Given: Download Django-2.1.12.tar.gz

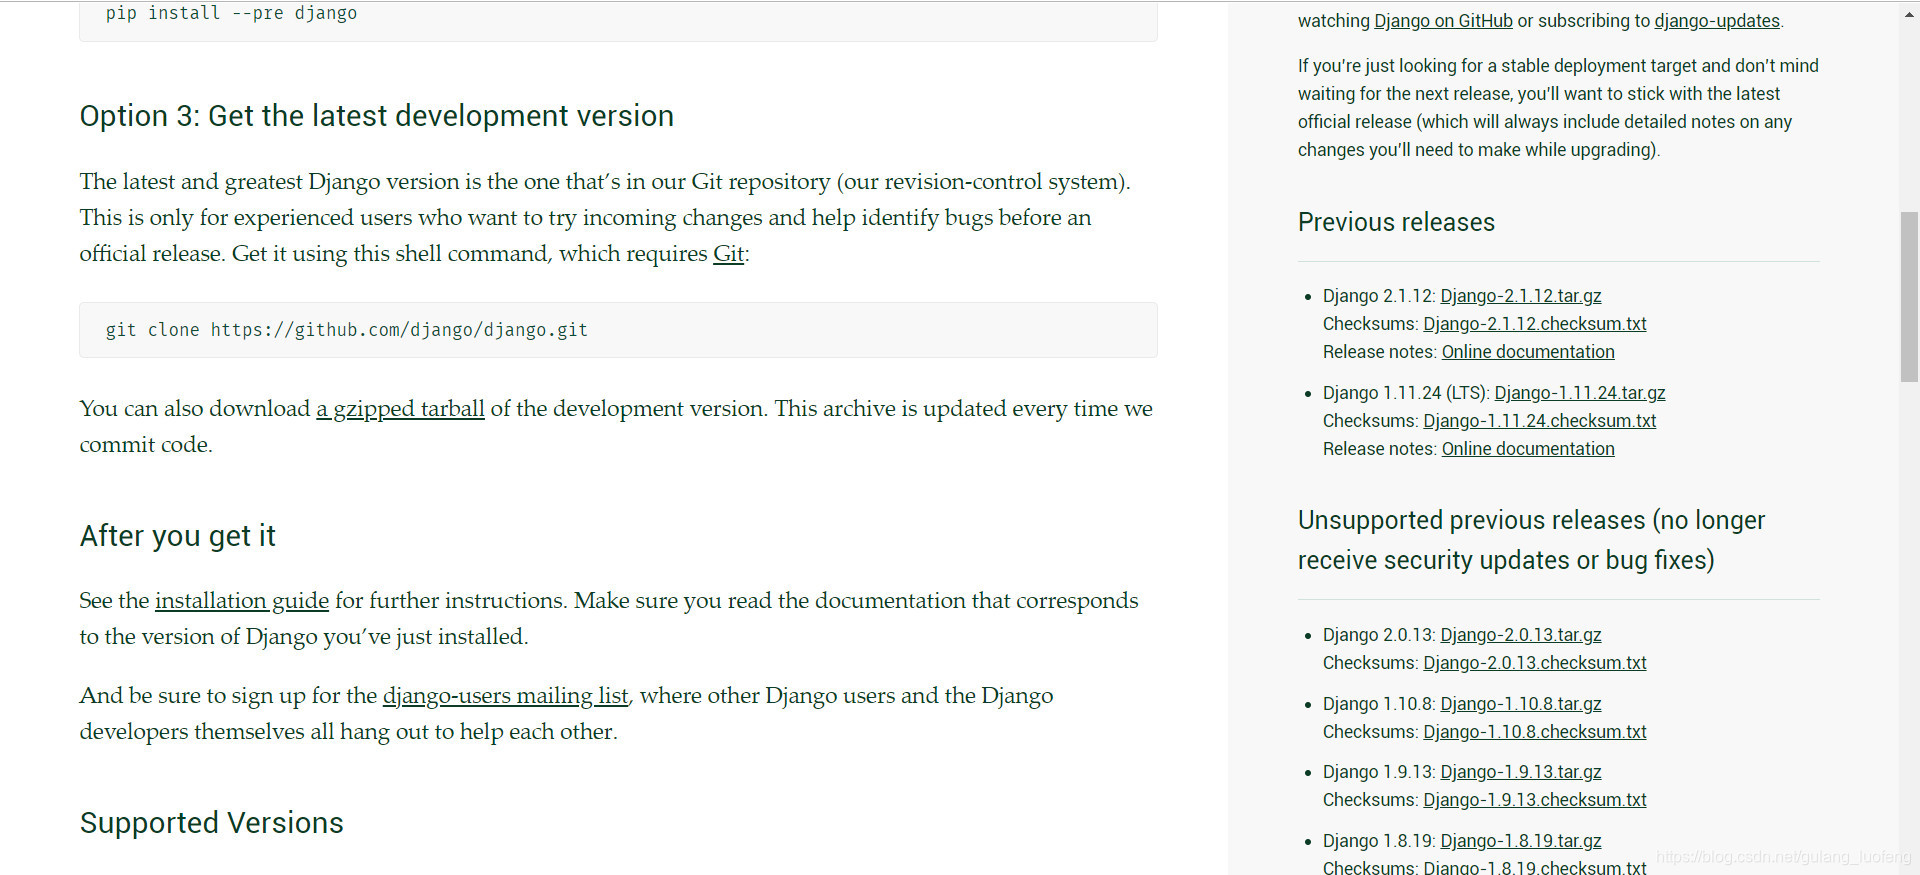Looking at the screenshot, I should (1521, 296).
